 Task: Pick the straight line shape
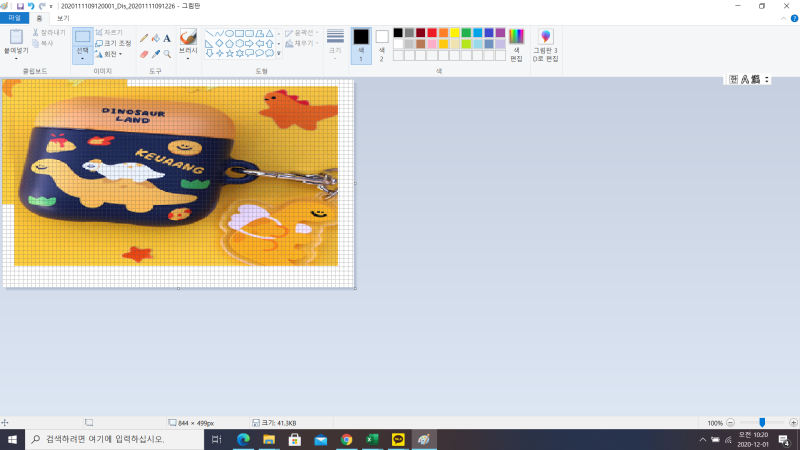point(209,34)
